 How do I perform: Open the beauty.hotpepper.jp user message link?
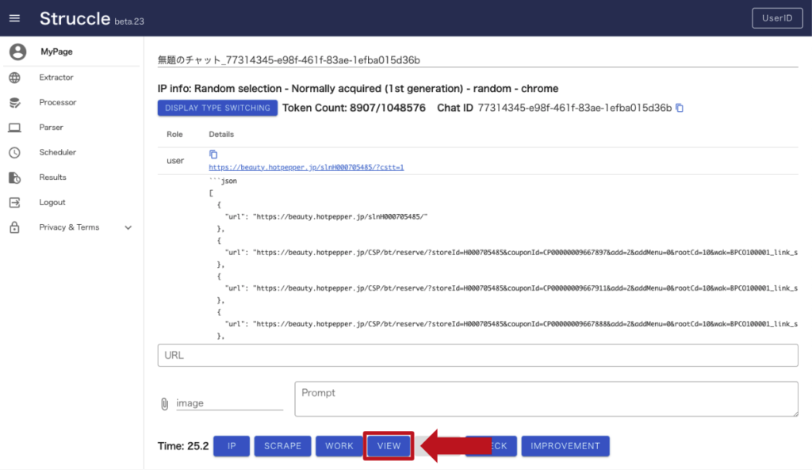click(x=306, y=167)
